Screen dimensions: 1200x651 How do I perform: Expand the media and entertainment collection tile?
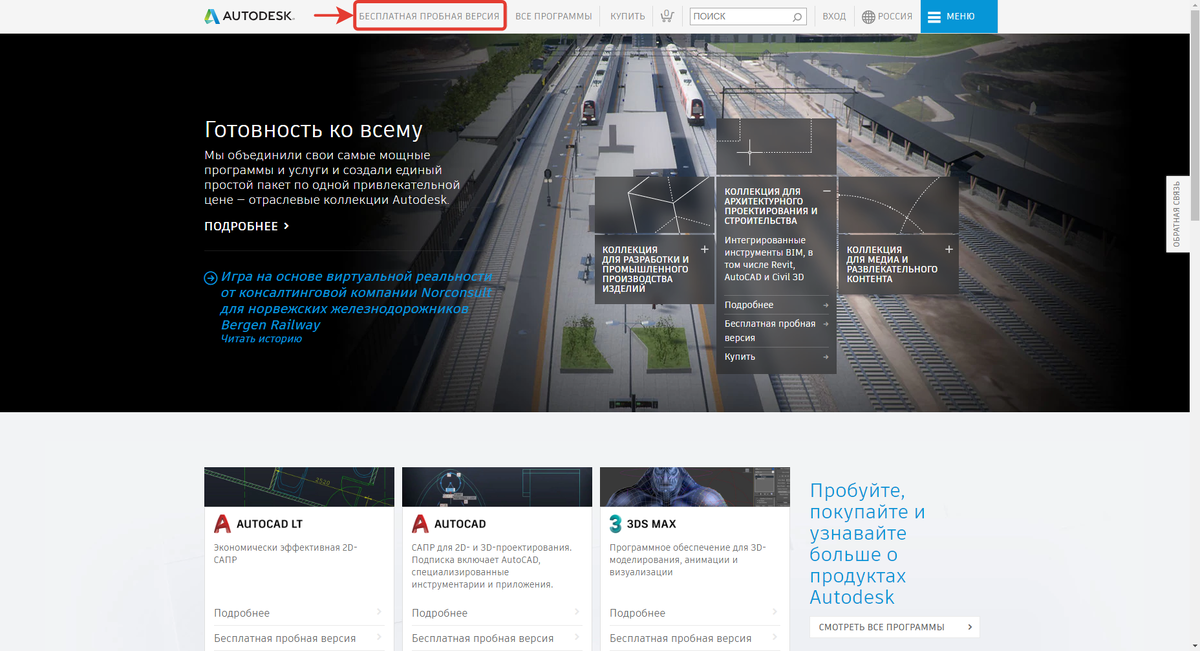948,247
